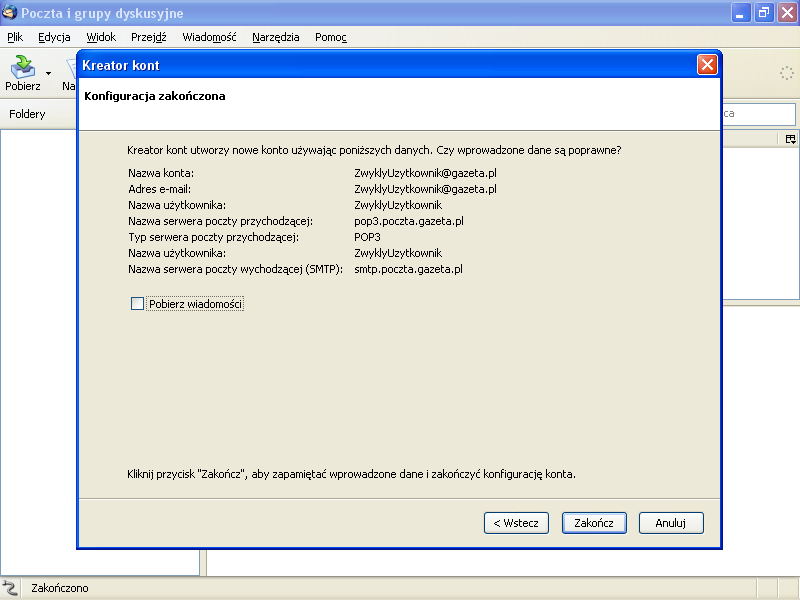Click the search field behind the dialog
This screenshot has height=600, width=800.
[x=759, y=114]
